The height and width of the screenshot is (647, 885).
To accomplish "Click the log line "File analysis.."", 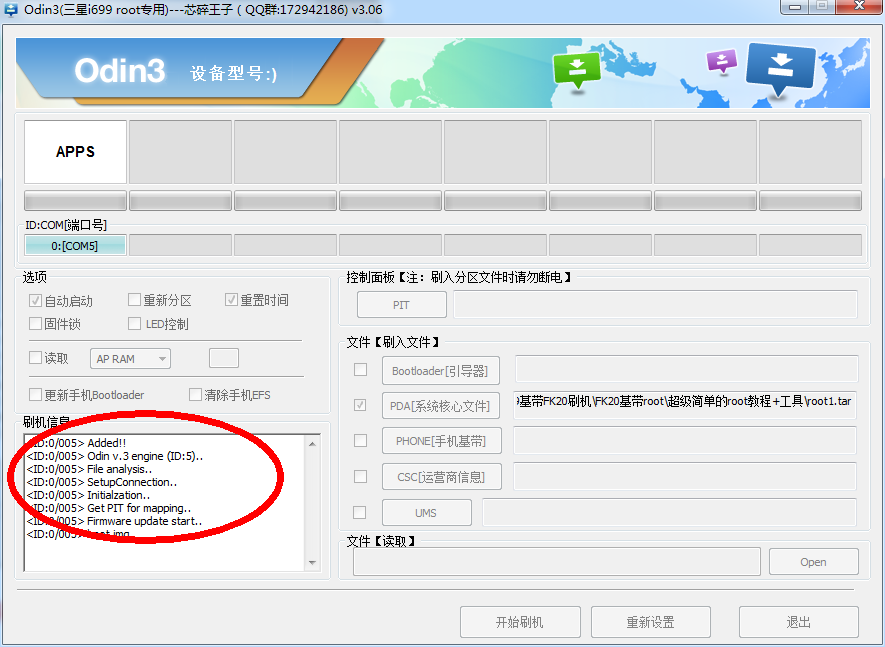I will pos(89,469).
